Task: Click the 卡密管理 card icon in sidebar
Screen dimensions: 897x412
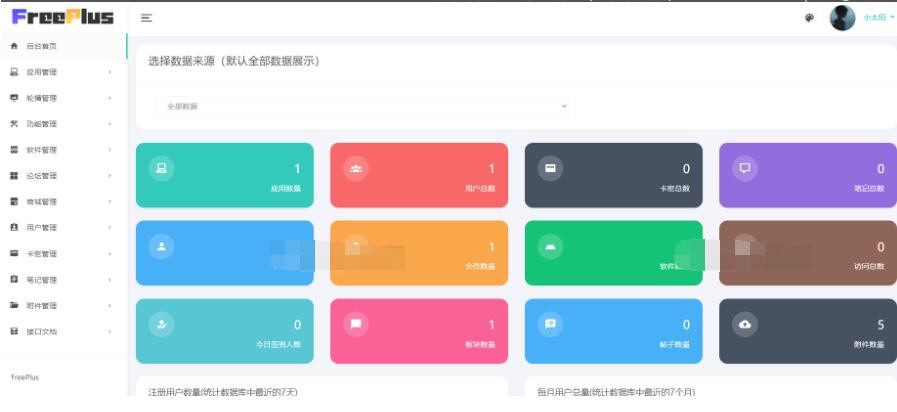Action: pos(14,253)
